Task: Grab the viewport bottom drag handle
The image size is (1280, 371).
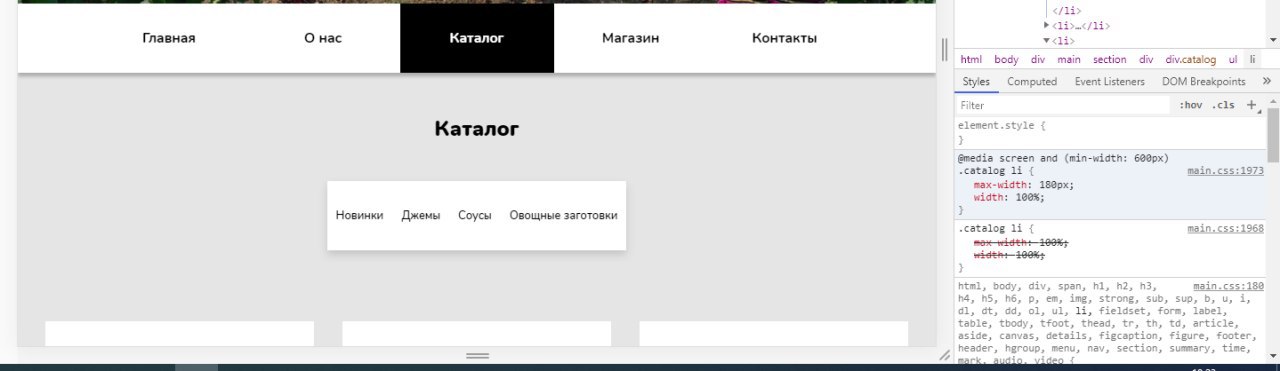Action: coord(477,355)
